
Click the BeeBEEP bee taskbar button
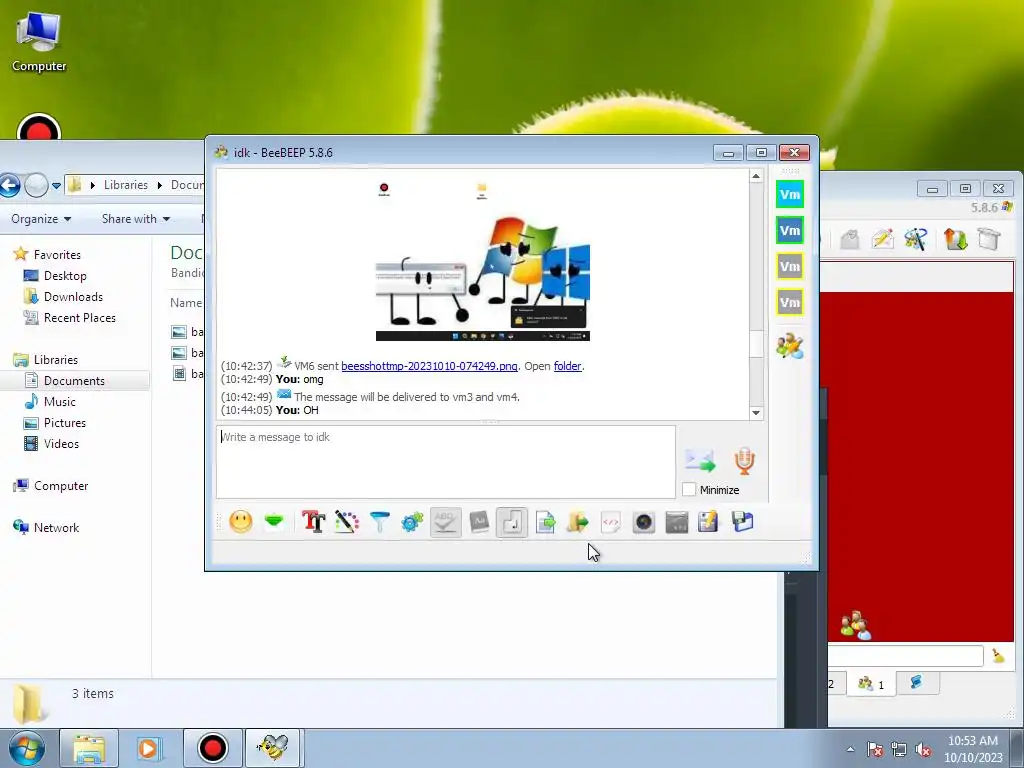point(272,748)
